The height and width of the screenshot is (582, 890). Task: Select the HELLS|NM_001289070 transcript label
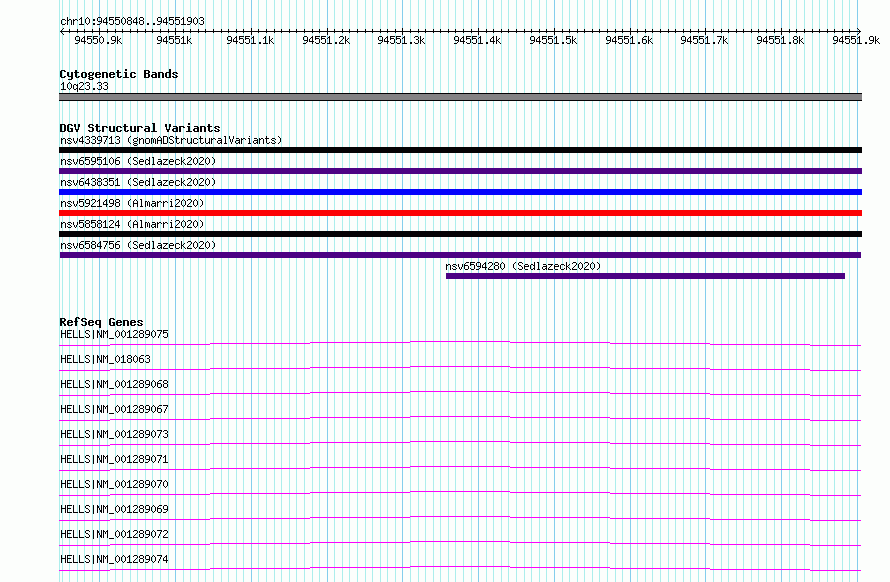click(114, 484)
